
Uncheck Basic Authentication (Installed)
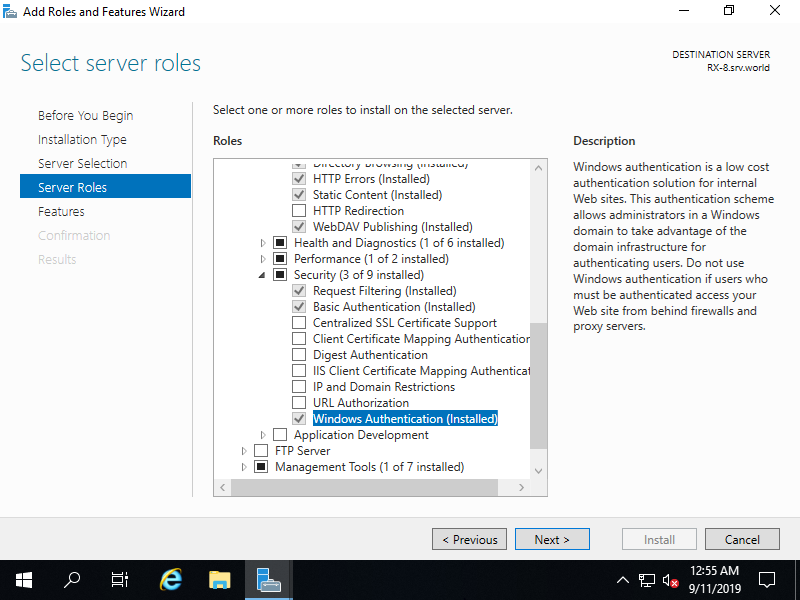(x=298, y=306)
